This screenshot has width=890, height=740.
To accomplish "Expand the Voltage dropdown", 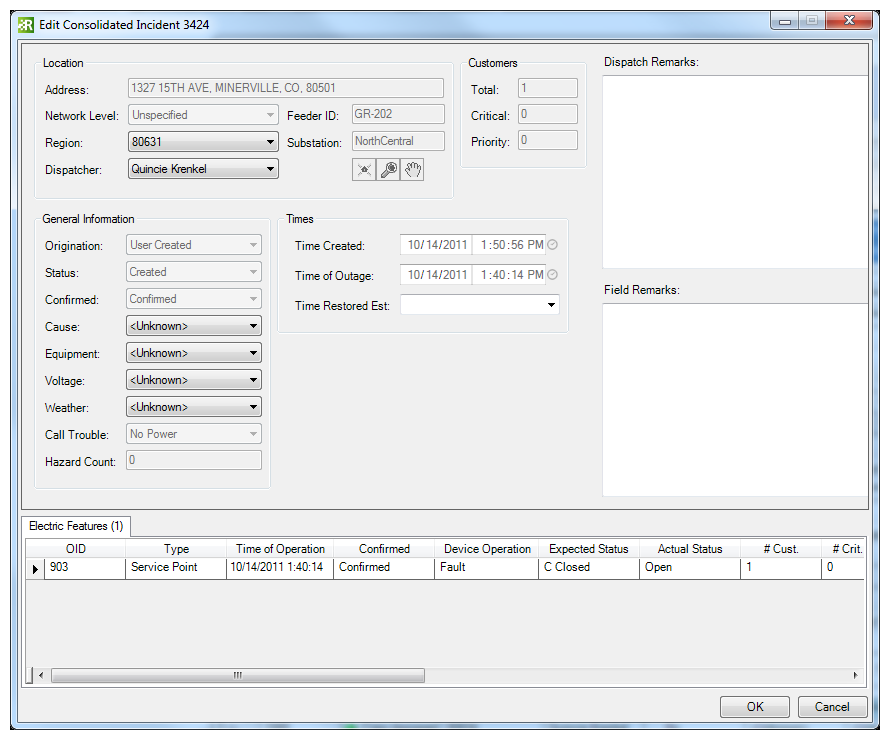I will point(194,380).
